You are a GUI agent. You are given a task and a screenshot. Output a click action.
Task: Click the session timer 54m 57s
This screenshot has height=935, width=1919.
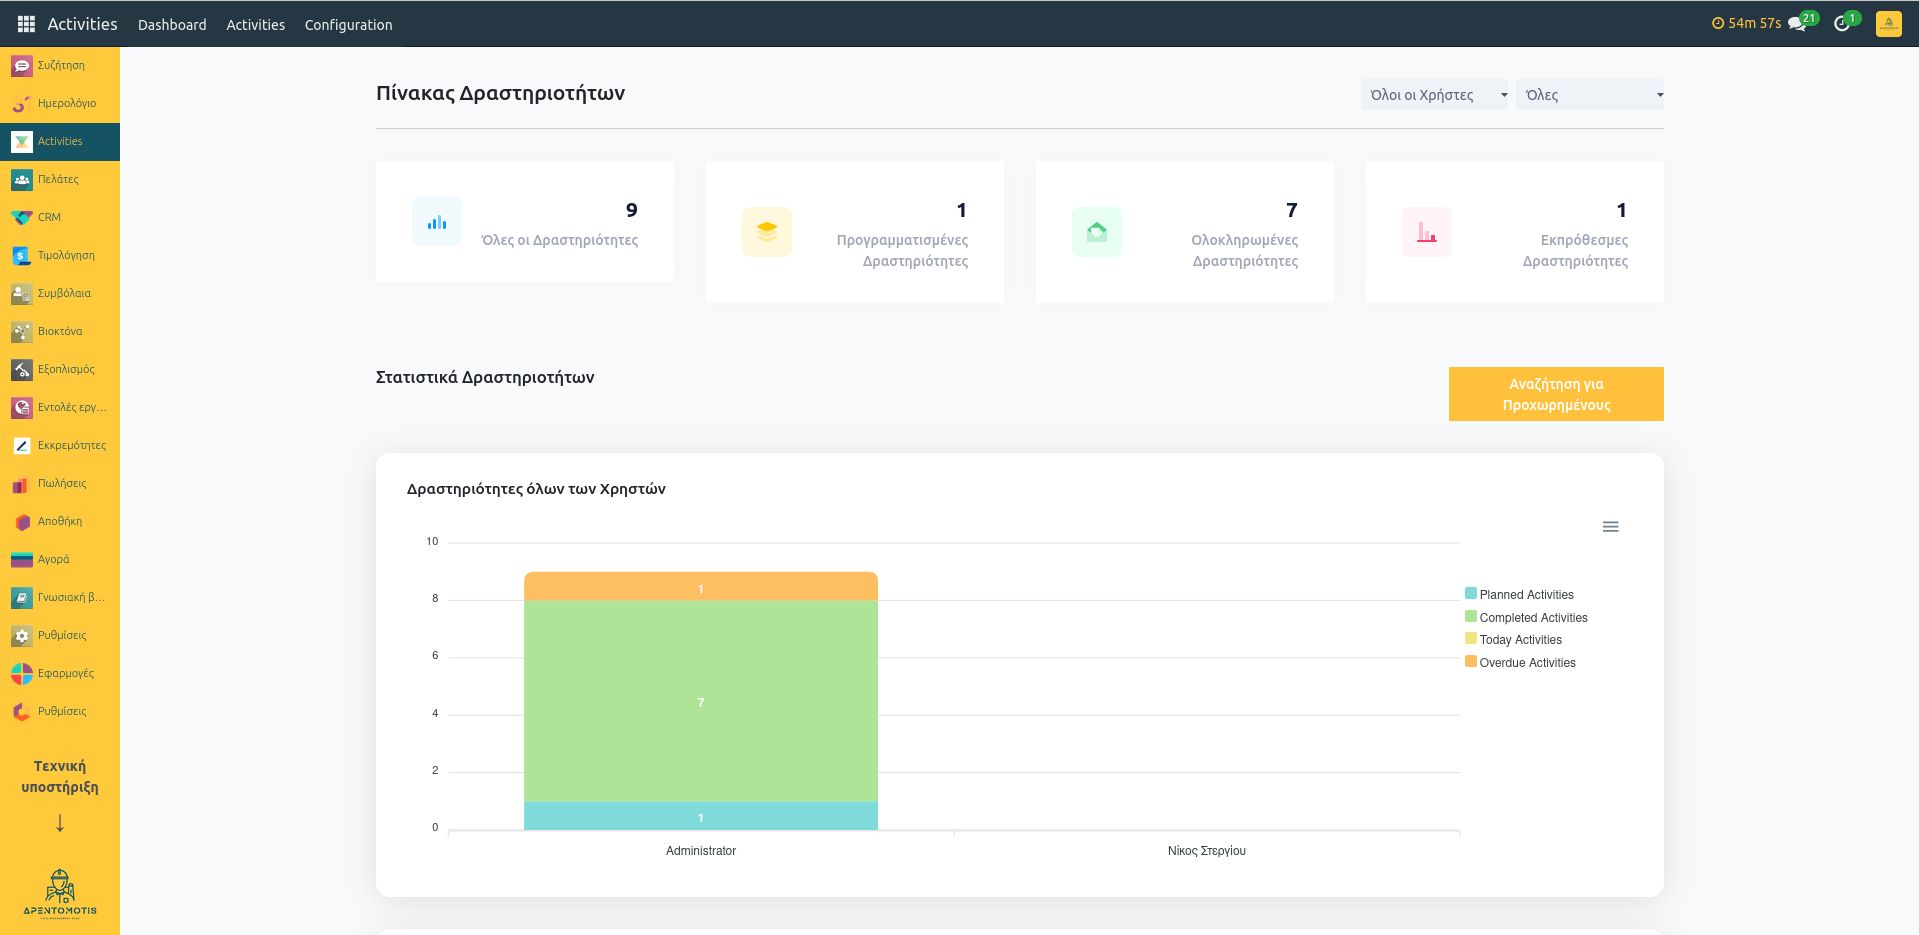pos(1746,23)
